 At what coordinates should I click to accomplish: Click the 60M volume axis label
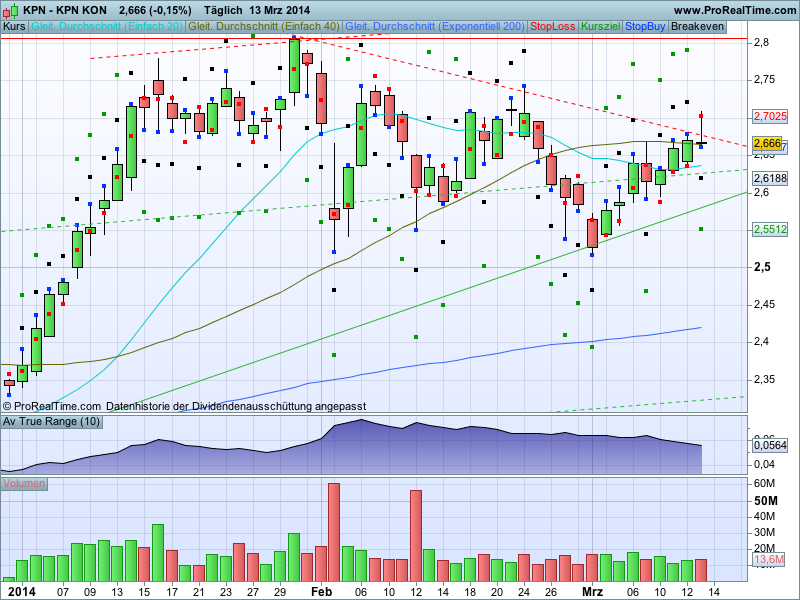tap(764, 484)
